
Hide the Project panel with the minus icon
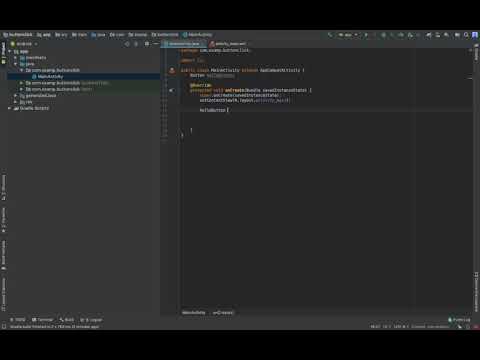coord(156,44)
